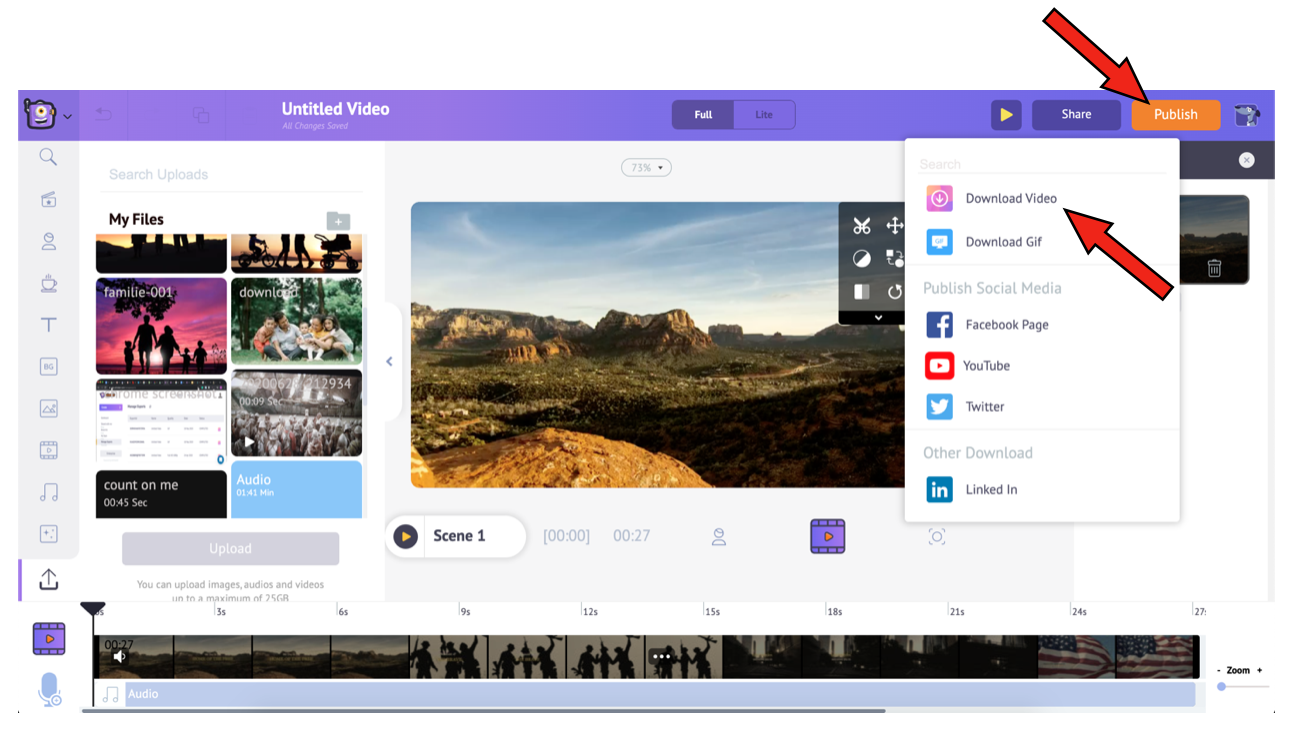
Task: Open the Text tool in the left sidebar
Action: pyautogui.click(x=48, y=325)
